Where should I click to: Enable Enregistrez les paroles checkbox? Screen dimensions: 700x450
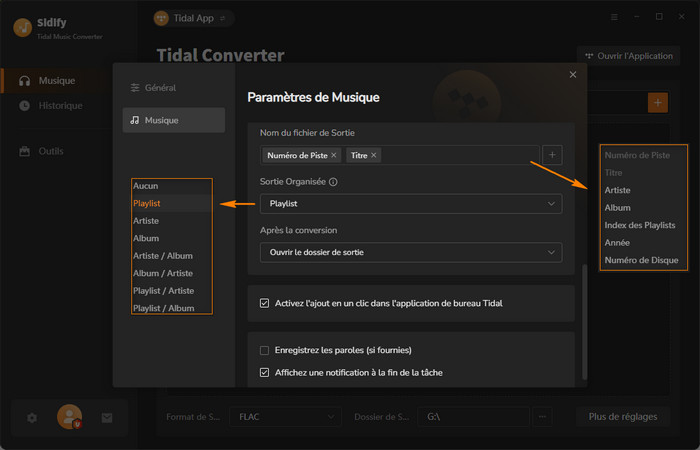[x=264, y=350]
